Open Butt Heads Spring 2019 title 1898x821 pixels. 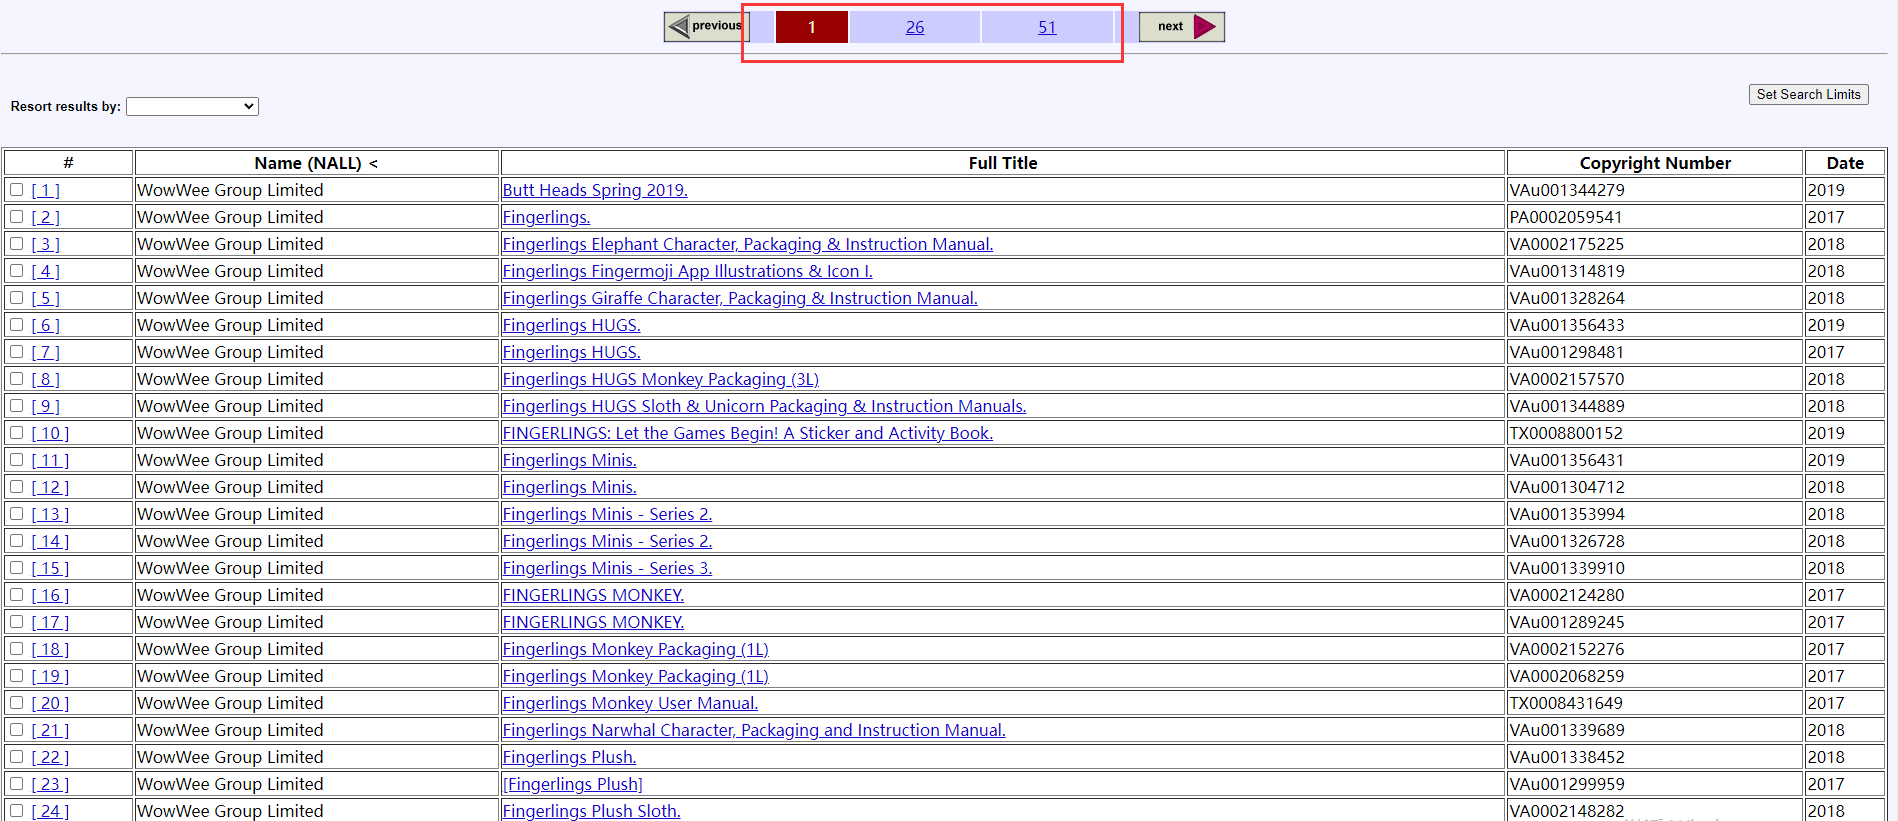tap(595, 190)
